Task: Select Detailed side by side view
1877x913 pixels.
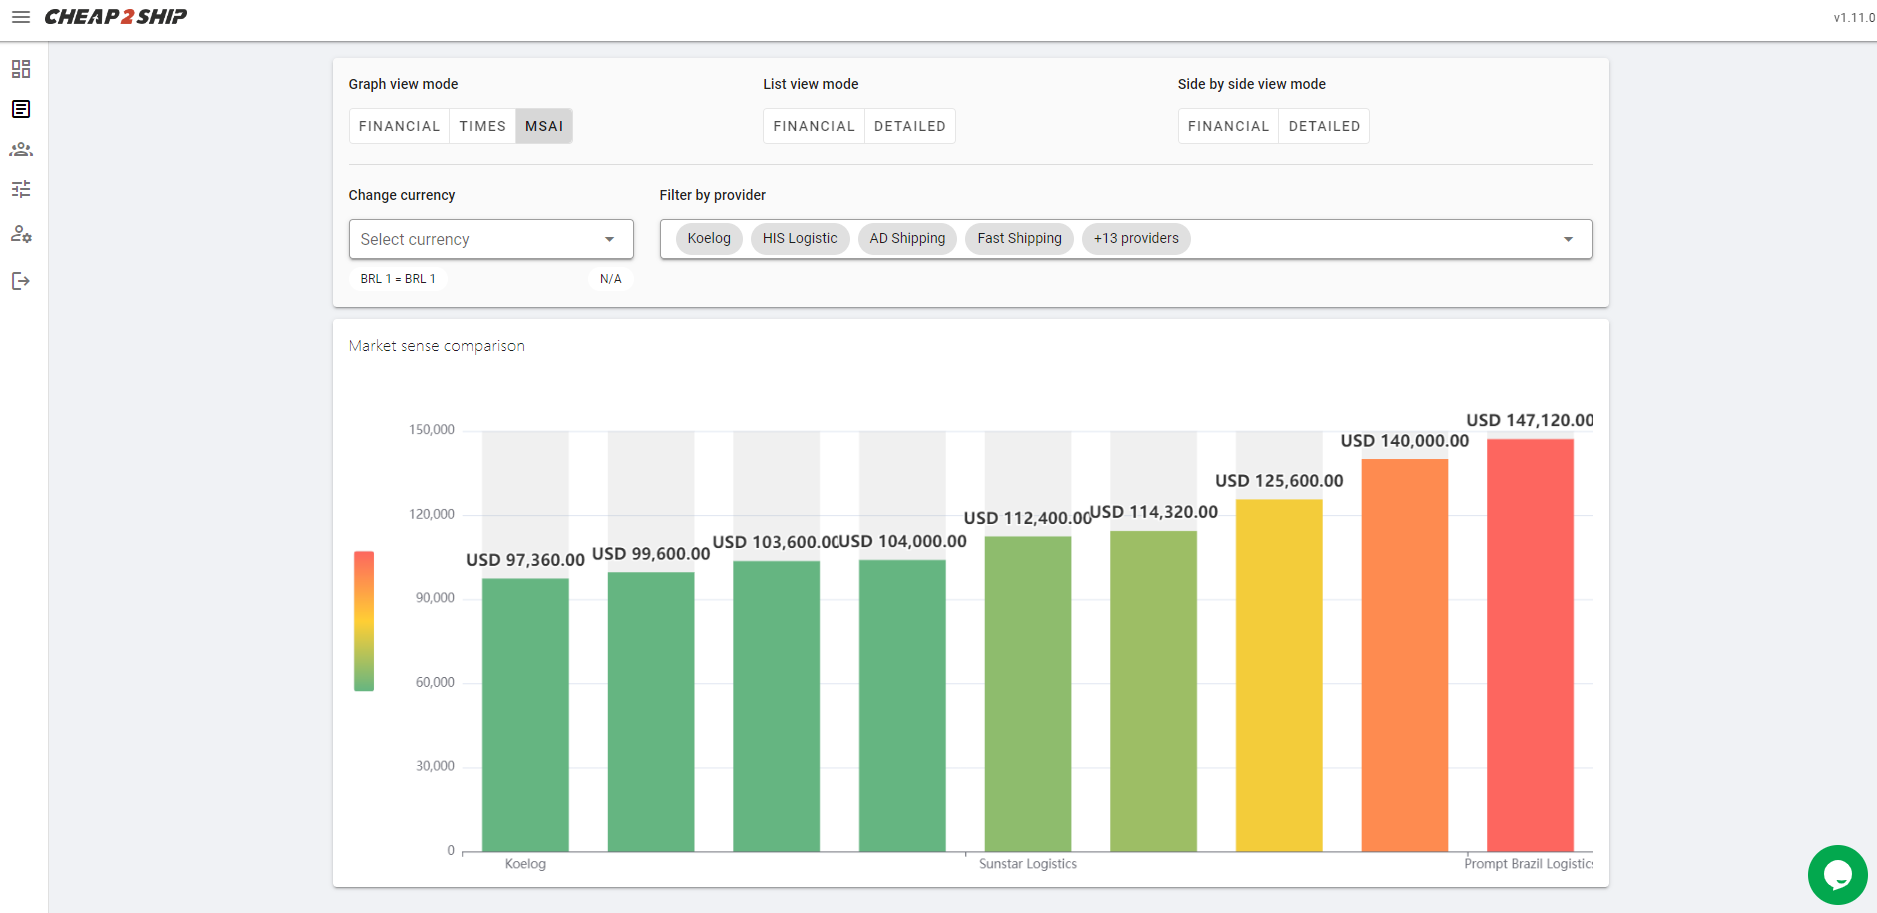Action: (x=1324, y=126)
